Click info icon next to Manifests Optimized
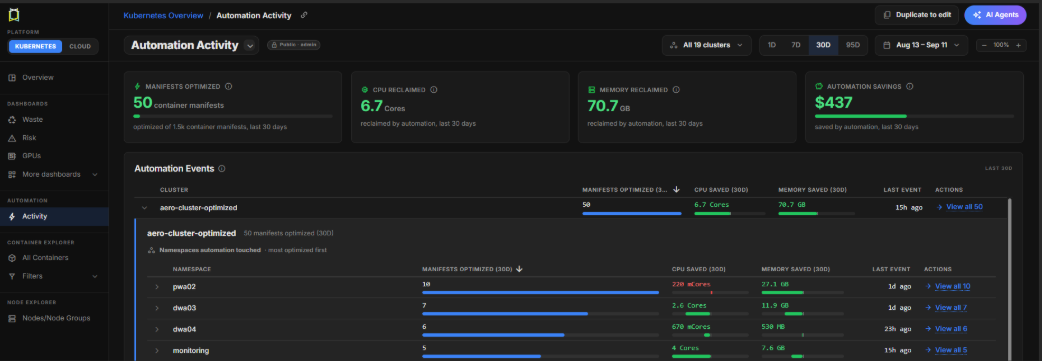 (x=229, y=86)
